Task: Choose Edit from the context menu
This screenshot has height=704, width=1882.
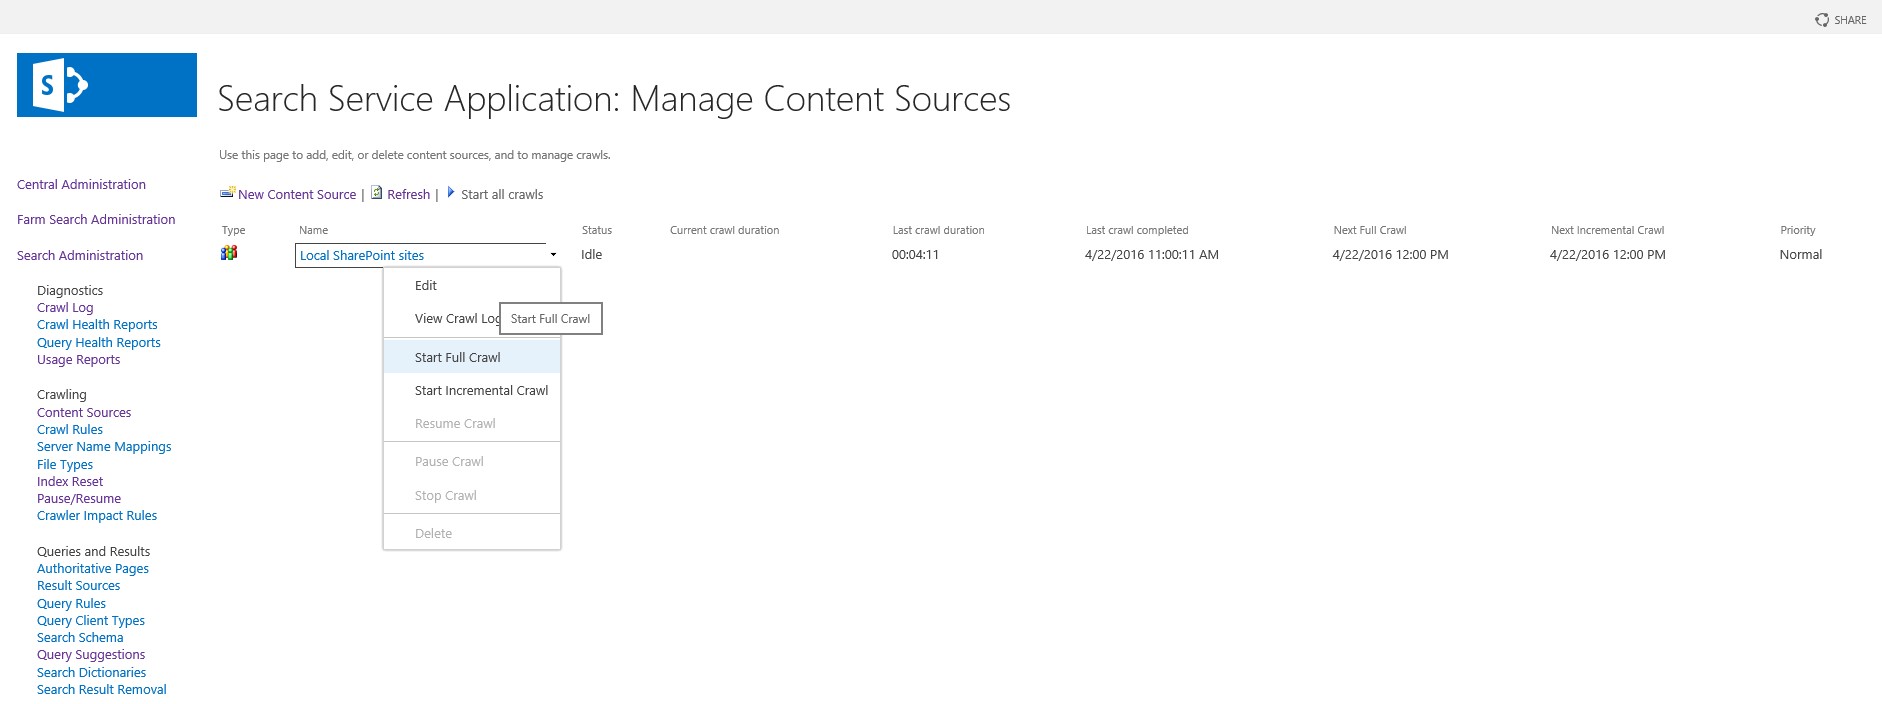Action: 472,286
